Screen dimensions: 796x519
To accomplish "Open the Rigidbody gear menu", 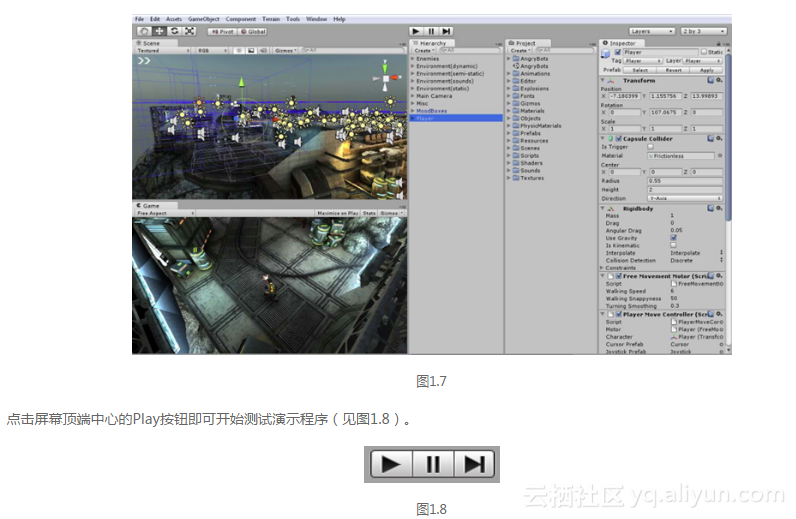I will click(719, 208).
